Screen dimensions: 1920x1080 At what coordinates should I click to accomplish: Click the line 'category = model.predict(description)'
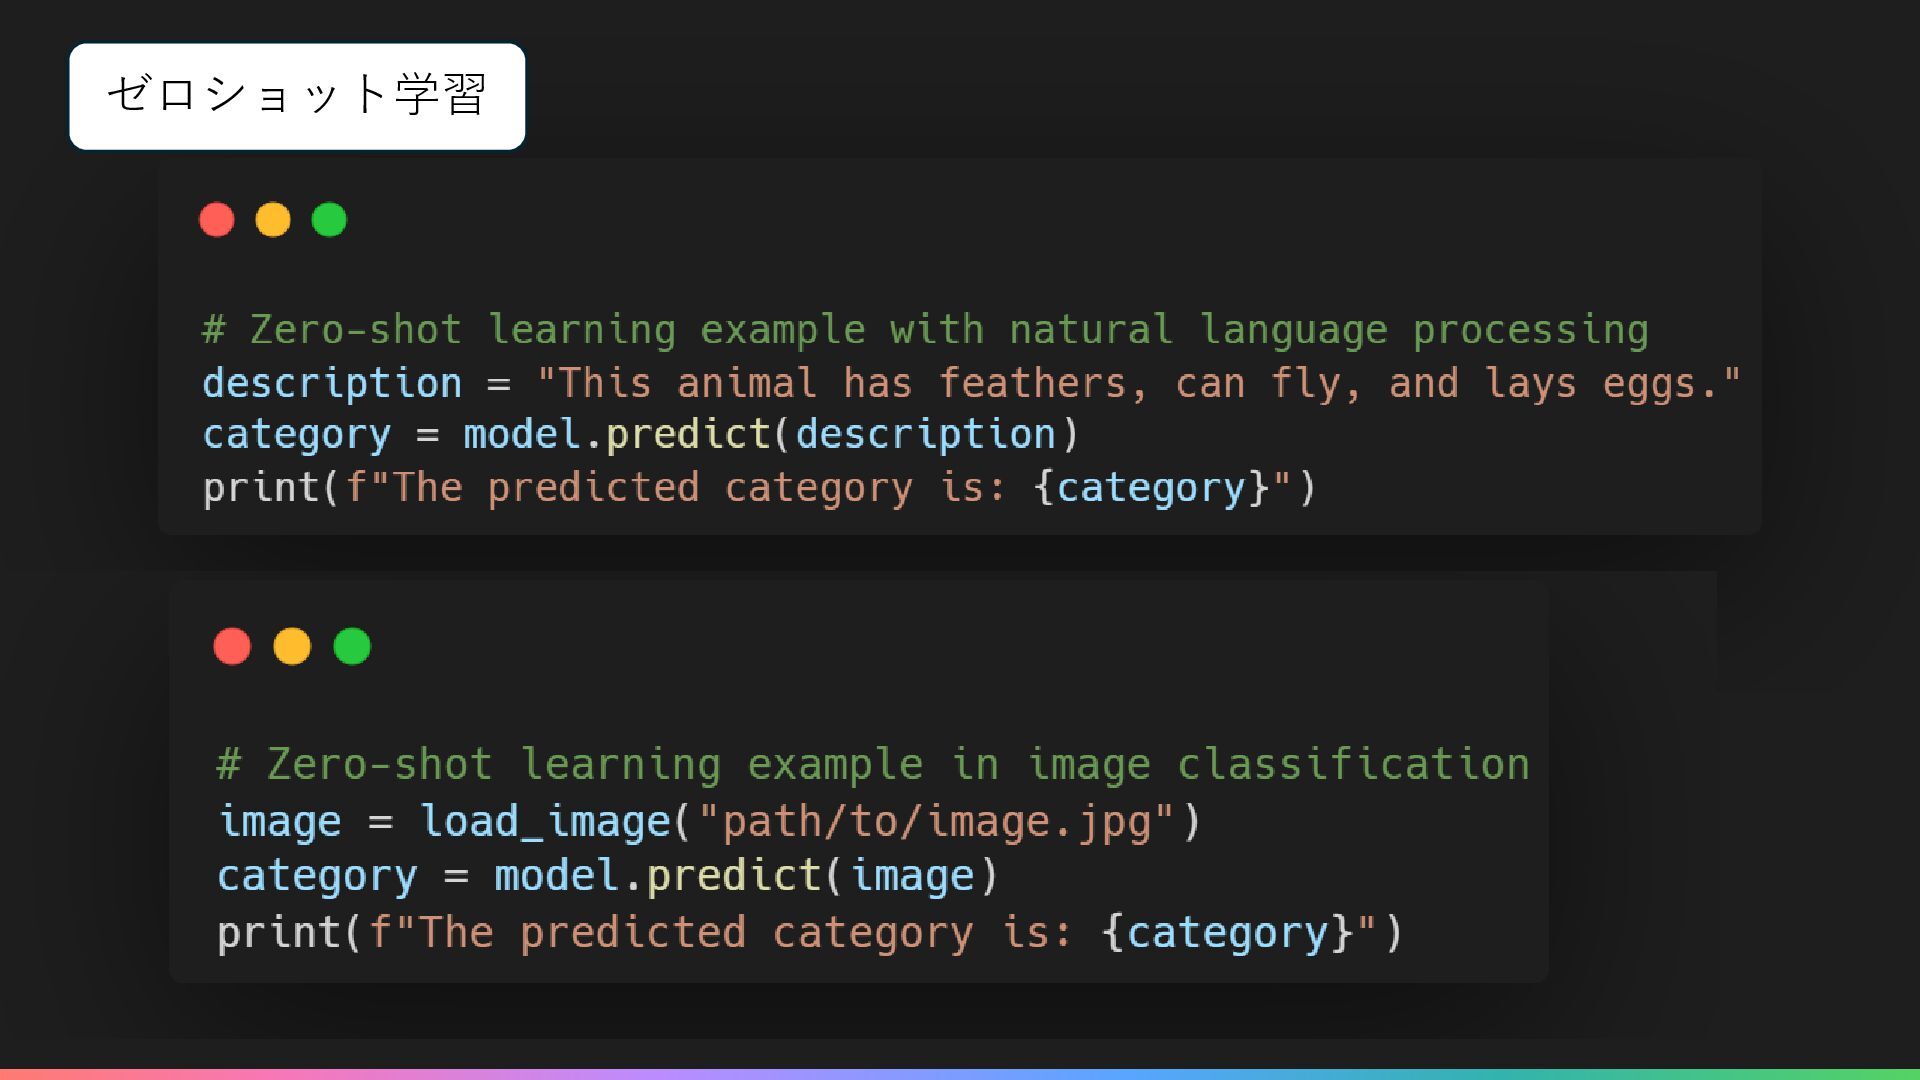pos(641,435)
